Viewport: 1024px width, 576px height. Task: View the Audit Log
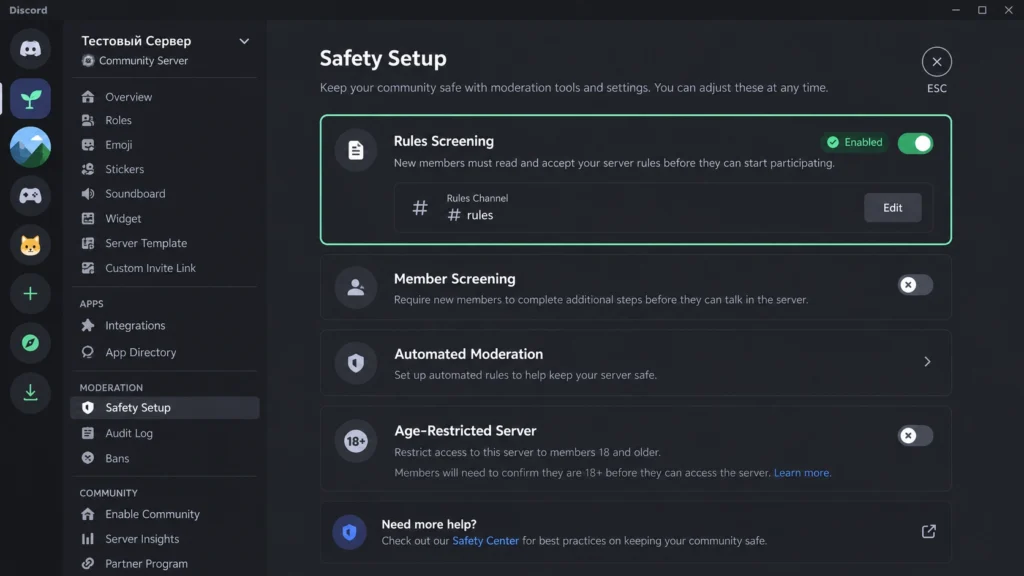pyautogui.click(x=165, y=433)
